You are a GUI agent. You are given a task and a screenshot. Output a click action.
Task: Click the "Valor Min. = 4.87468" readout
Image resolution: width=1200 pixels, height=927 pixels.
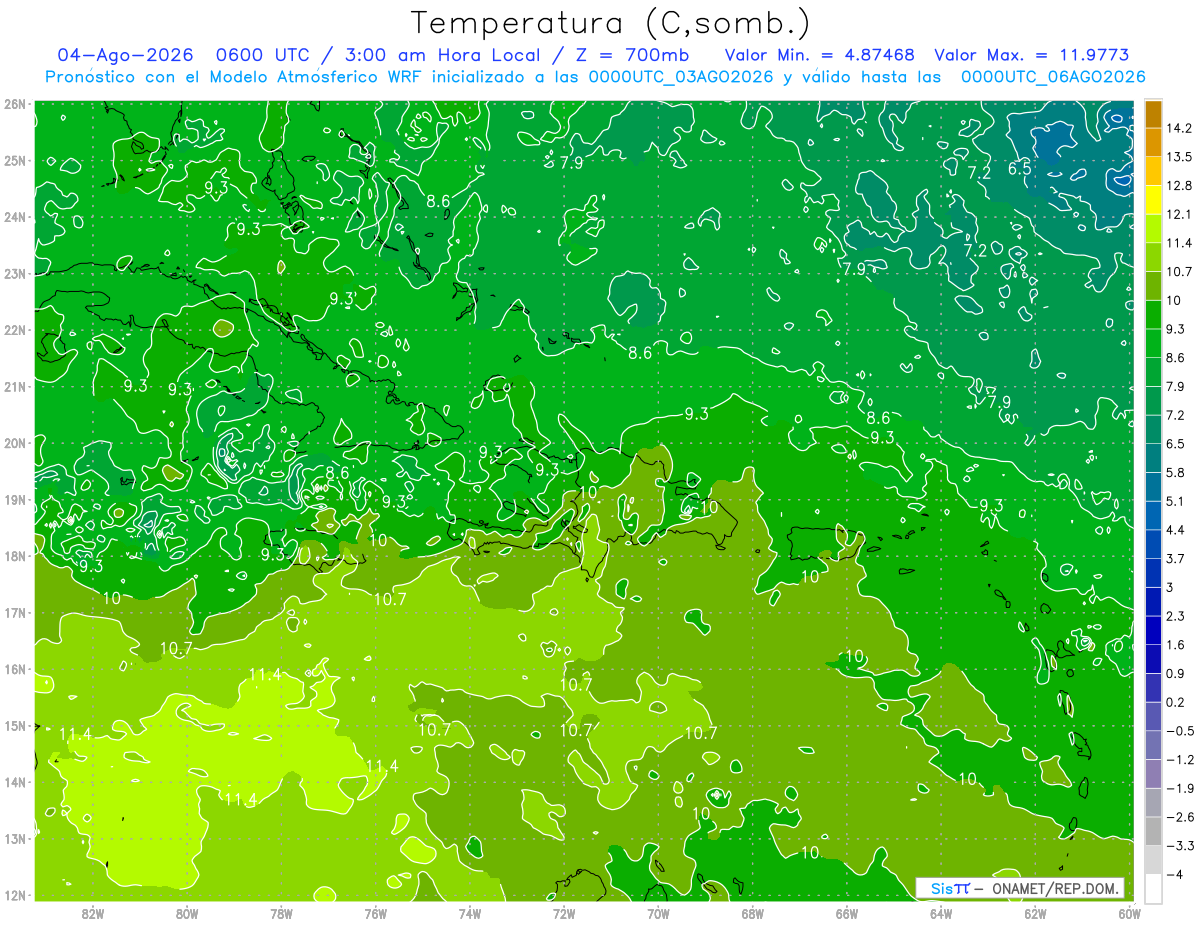click(x=820, y=55)
